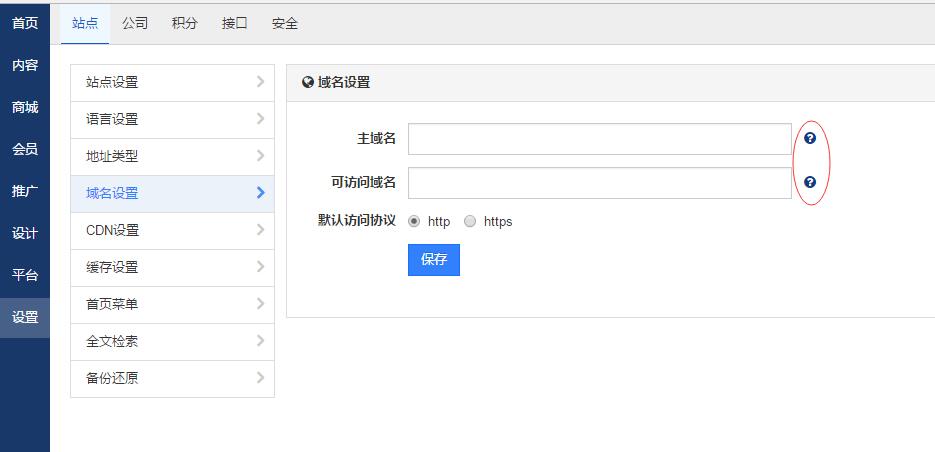
Task: Focus the 主域名 input field
Action: 600,139
